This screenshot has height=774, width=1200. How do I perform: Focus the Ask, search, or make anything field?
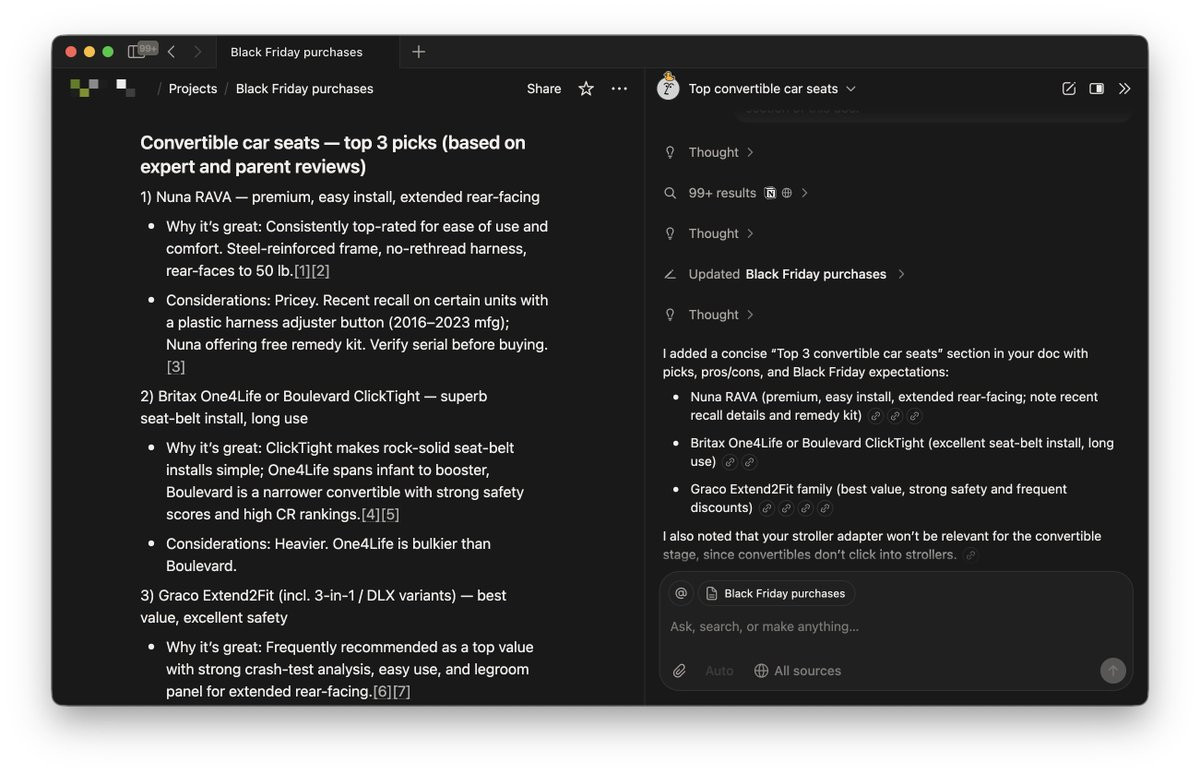(x=895, y=626)
